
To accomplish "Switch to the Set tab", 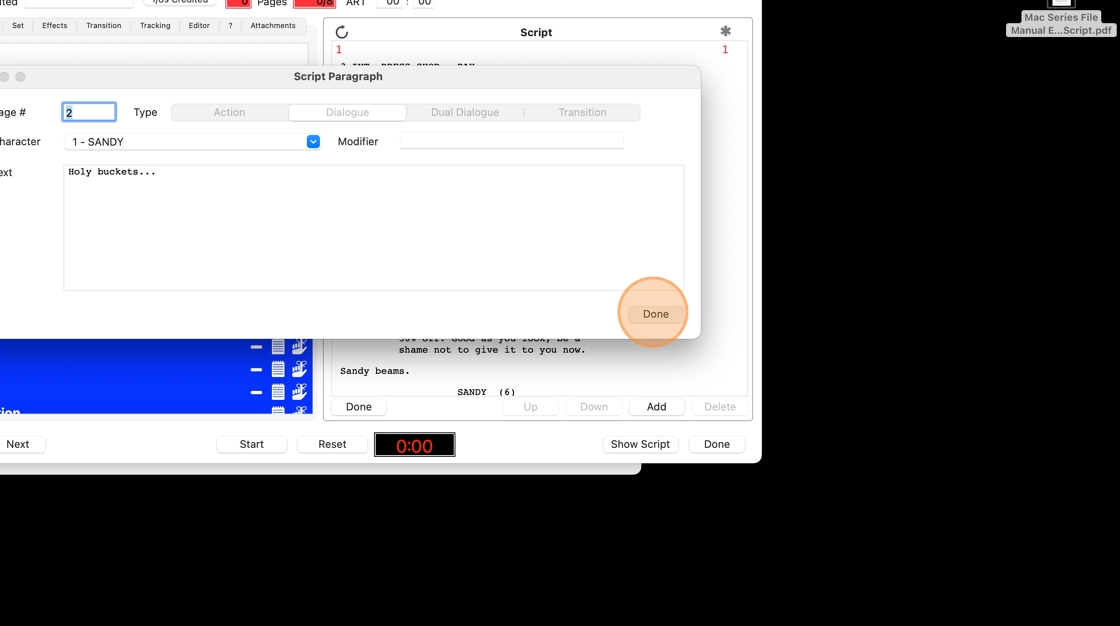I will point(18,26).
